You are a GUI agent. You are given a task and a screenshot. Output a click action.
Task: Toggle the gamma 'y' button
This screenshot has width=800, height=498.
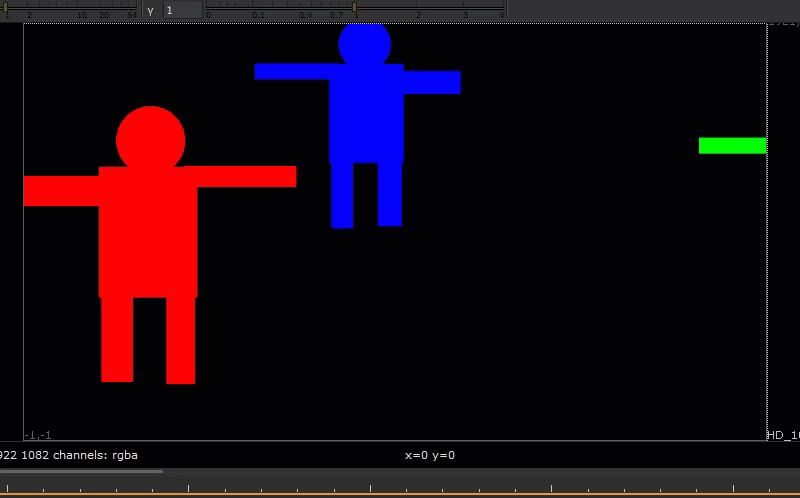[x=151, y=10]
